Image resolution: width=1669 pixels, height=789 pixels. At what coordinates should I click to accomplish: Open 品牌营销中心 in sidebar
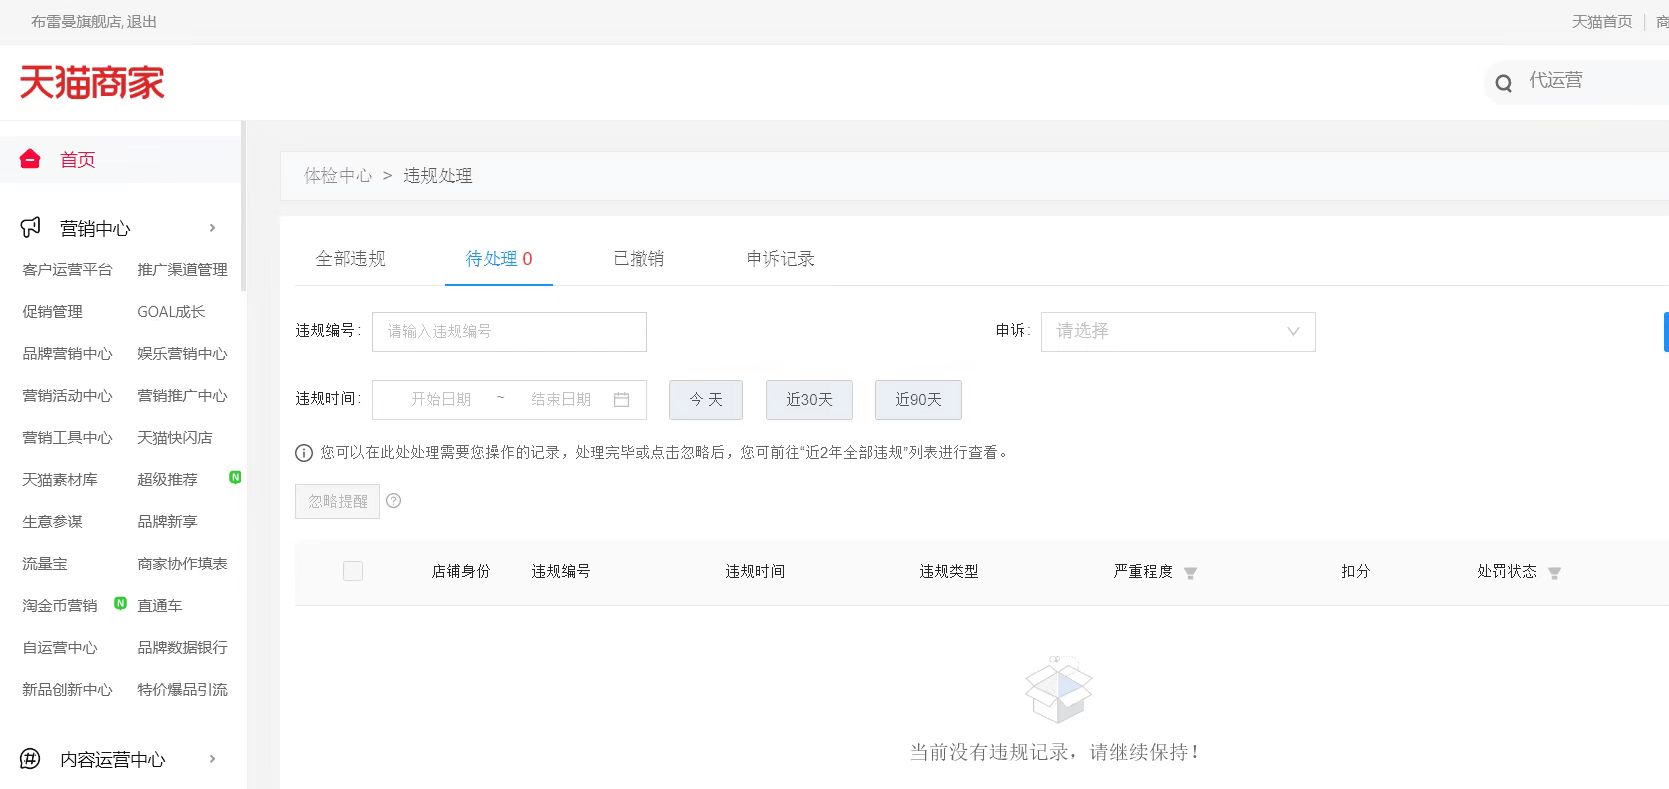67,354
